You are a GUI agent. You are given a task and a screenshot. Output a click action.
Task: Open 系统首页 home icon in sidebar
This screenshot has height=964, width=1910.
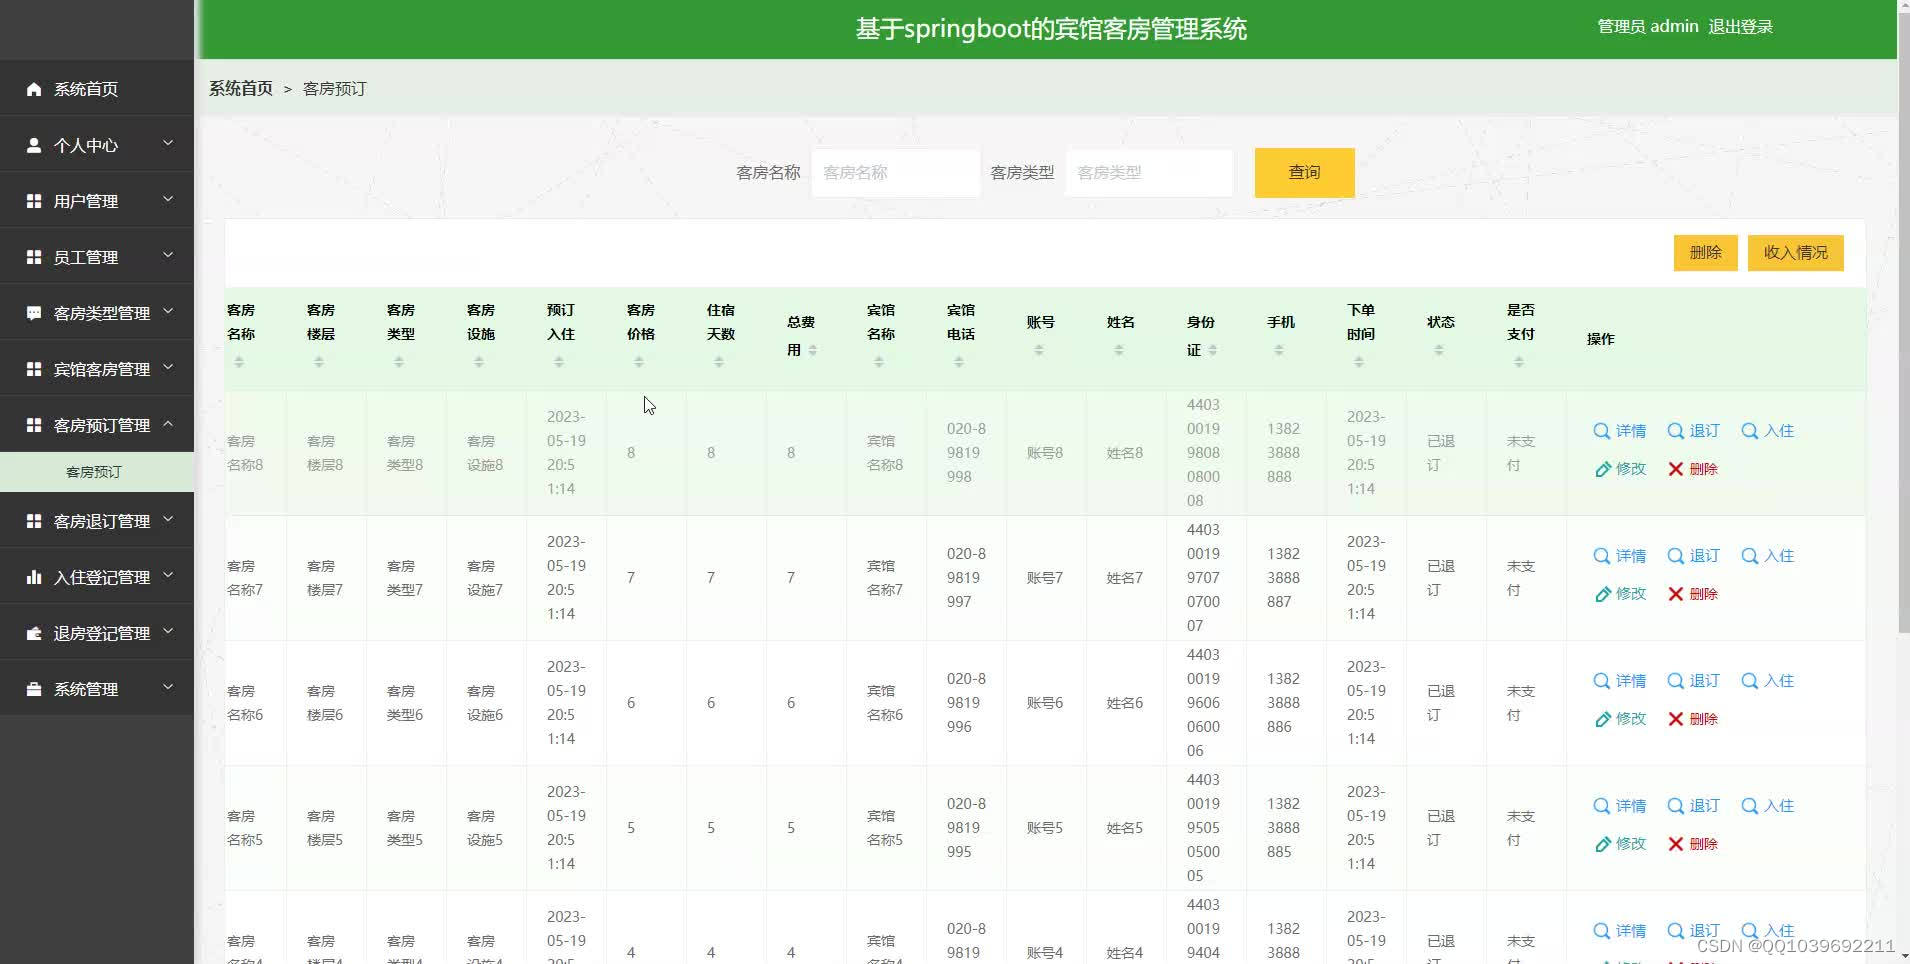33,89
